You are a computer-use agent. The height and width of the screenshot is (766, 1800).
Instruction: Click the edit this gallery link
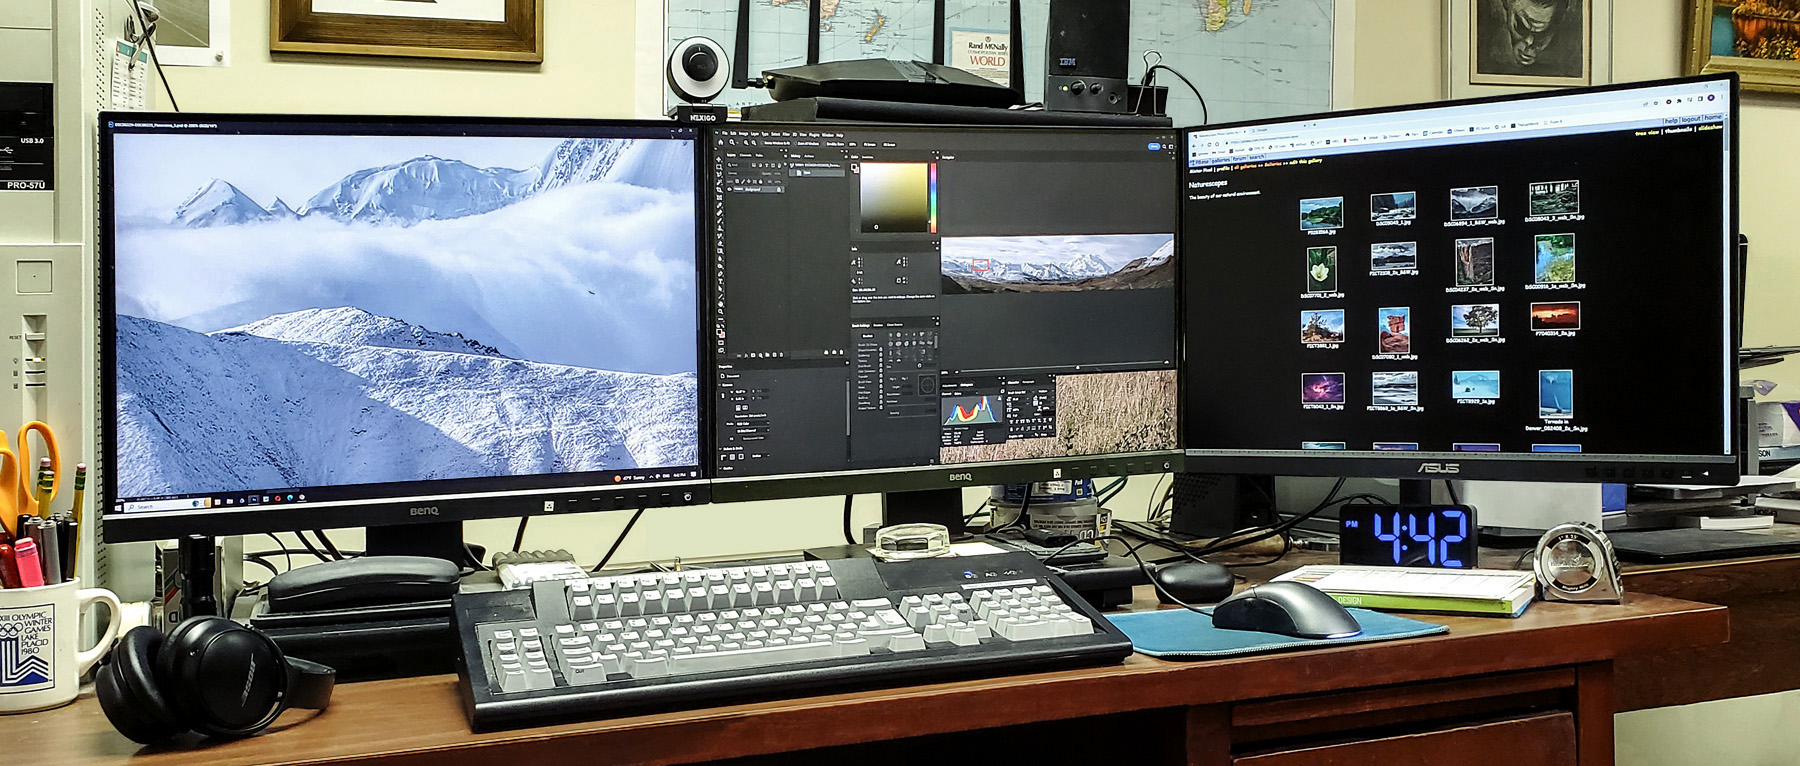tap(1306, 162)
